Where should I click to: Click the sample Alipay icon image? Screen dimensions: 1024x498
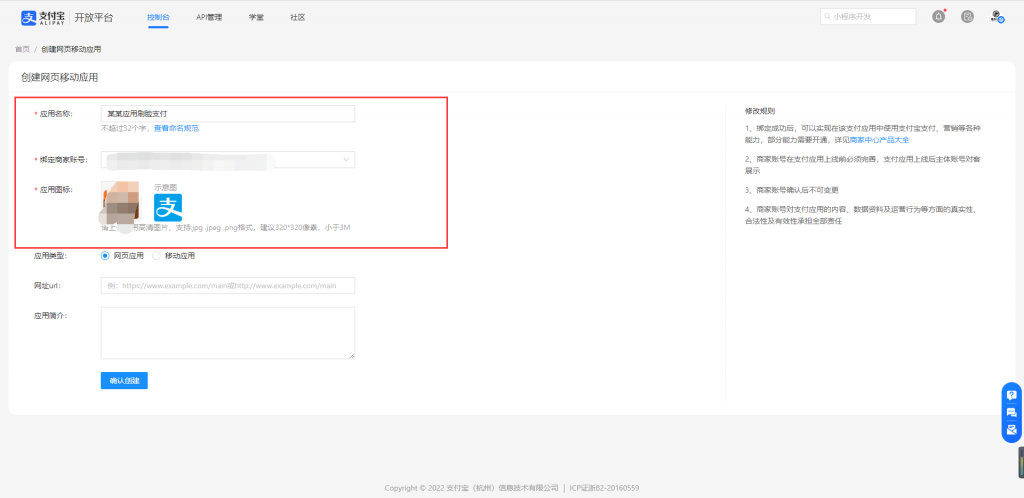coord(168,208)
